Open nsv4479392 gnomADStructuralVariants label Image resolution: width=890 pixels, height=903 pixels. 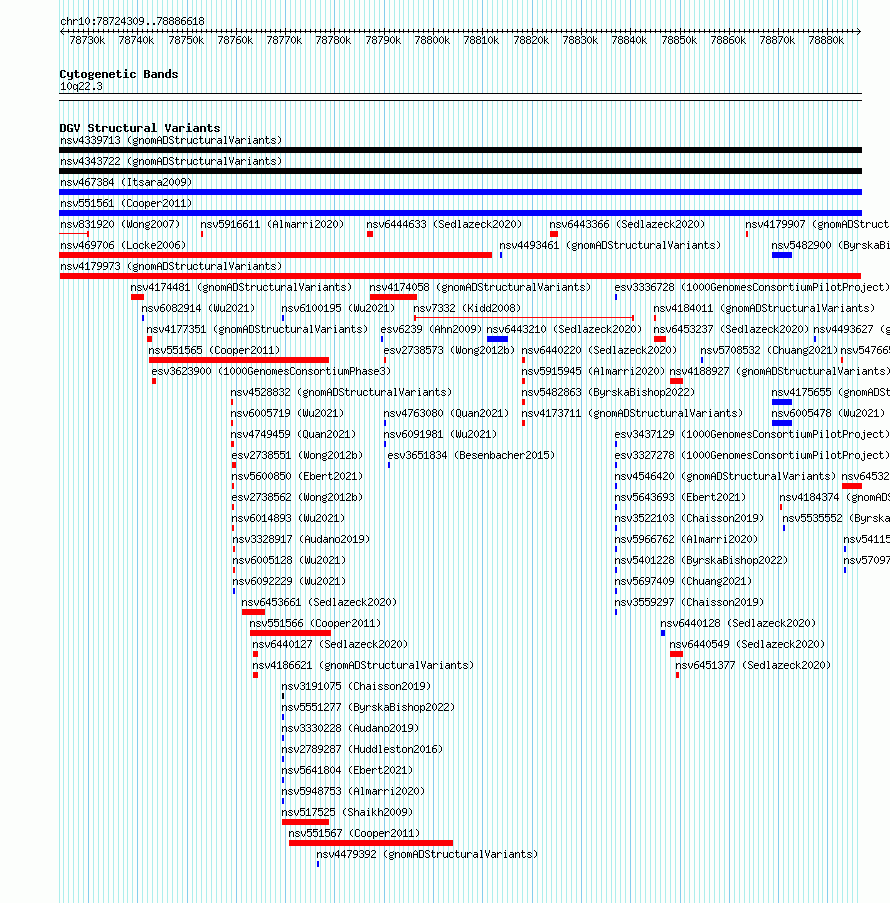tap(427, 855)
